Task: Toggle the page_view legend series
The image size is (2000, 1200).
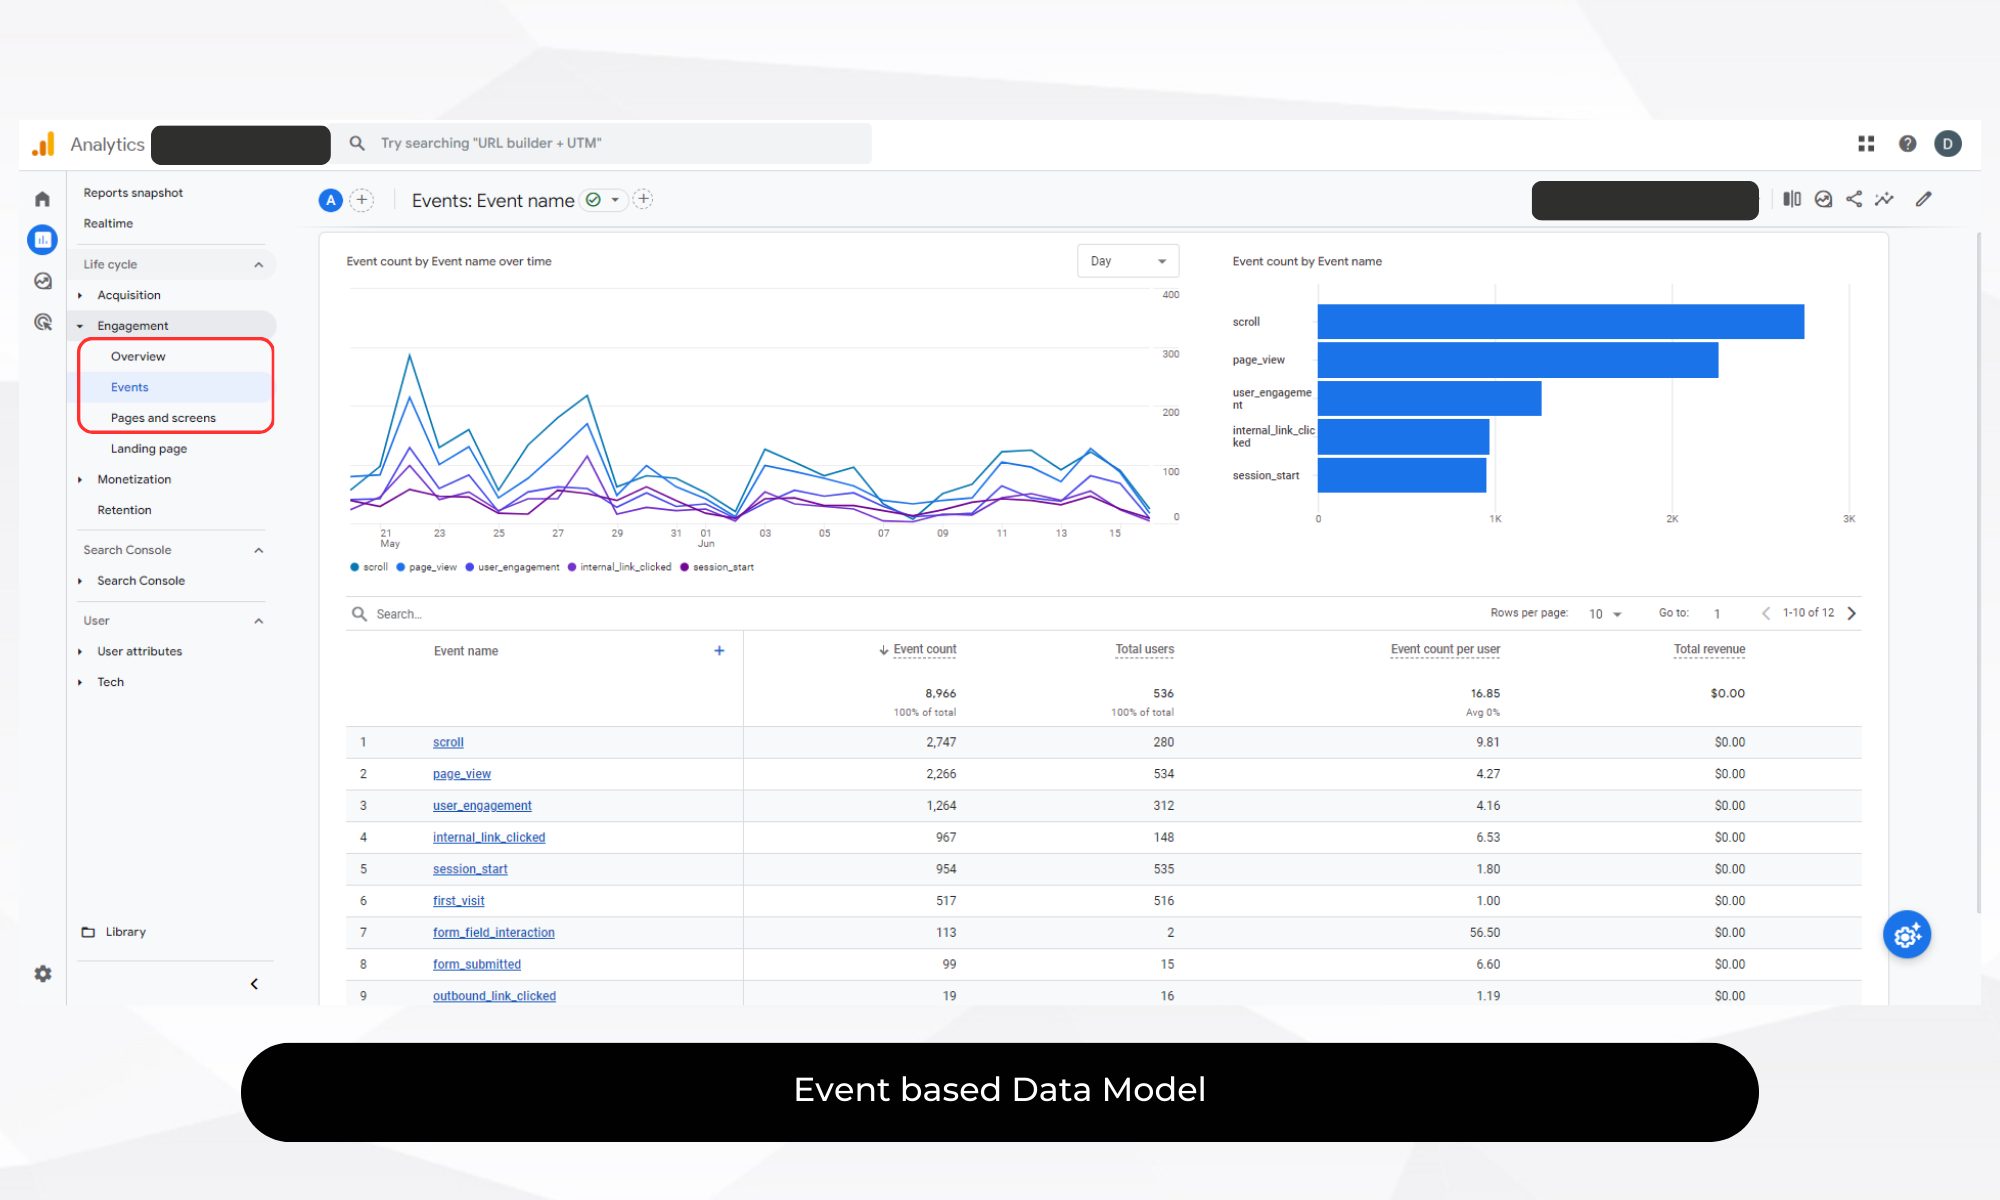Action: point(427,567)
